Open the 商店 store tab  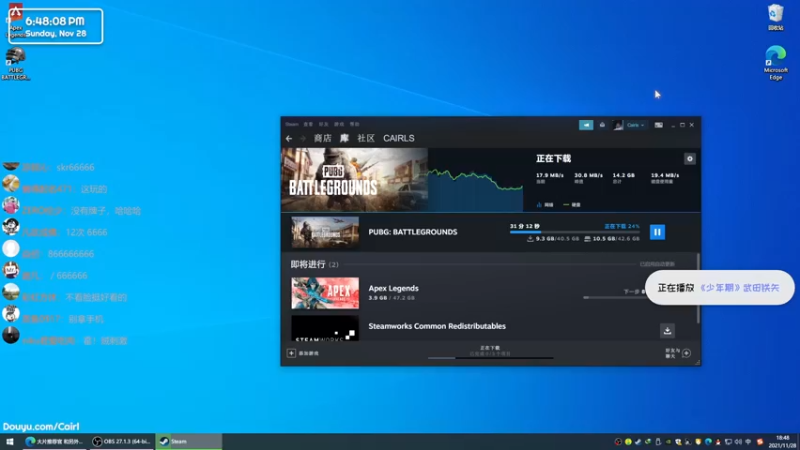point(322,138)
